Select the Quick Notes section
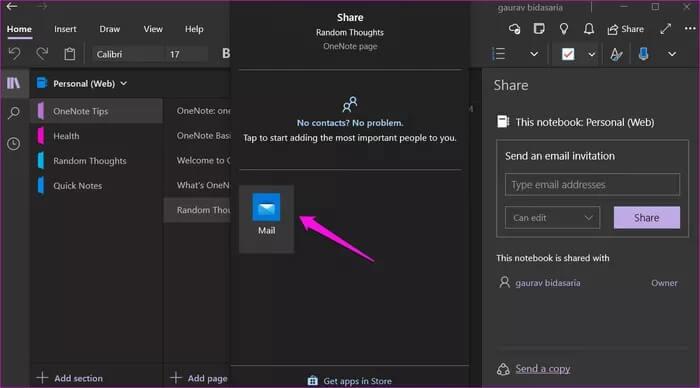700x388 pixels. click(96, 185)
